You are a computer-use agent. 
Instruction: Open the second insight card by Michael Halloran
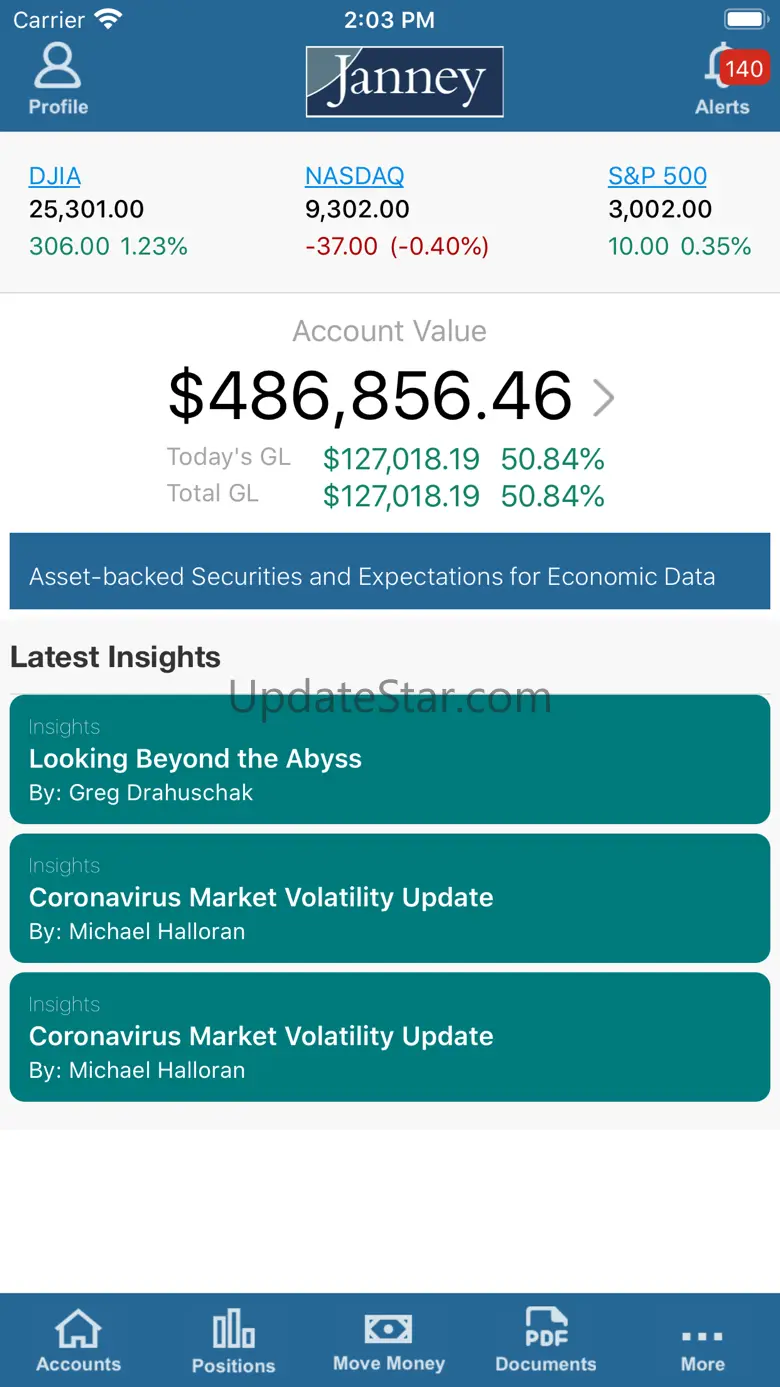390,898
